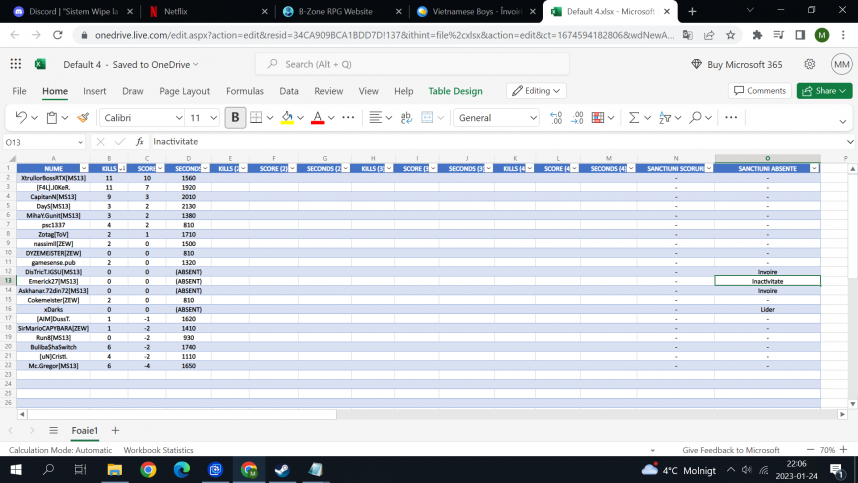Click the Undo icon in the ribbon
858x483 pixels.
pos(21,118)
